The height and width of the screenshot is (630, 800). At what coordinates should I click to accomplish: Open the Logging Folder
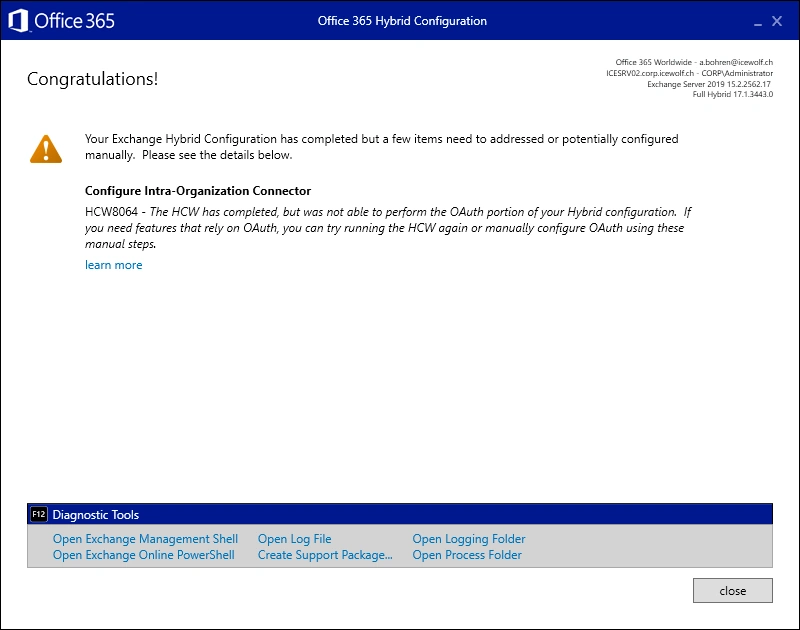(x=468, y=539)
